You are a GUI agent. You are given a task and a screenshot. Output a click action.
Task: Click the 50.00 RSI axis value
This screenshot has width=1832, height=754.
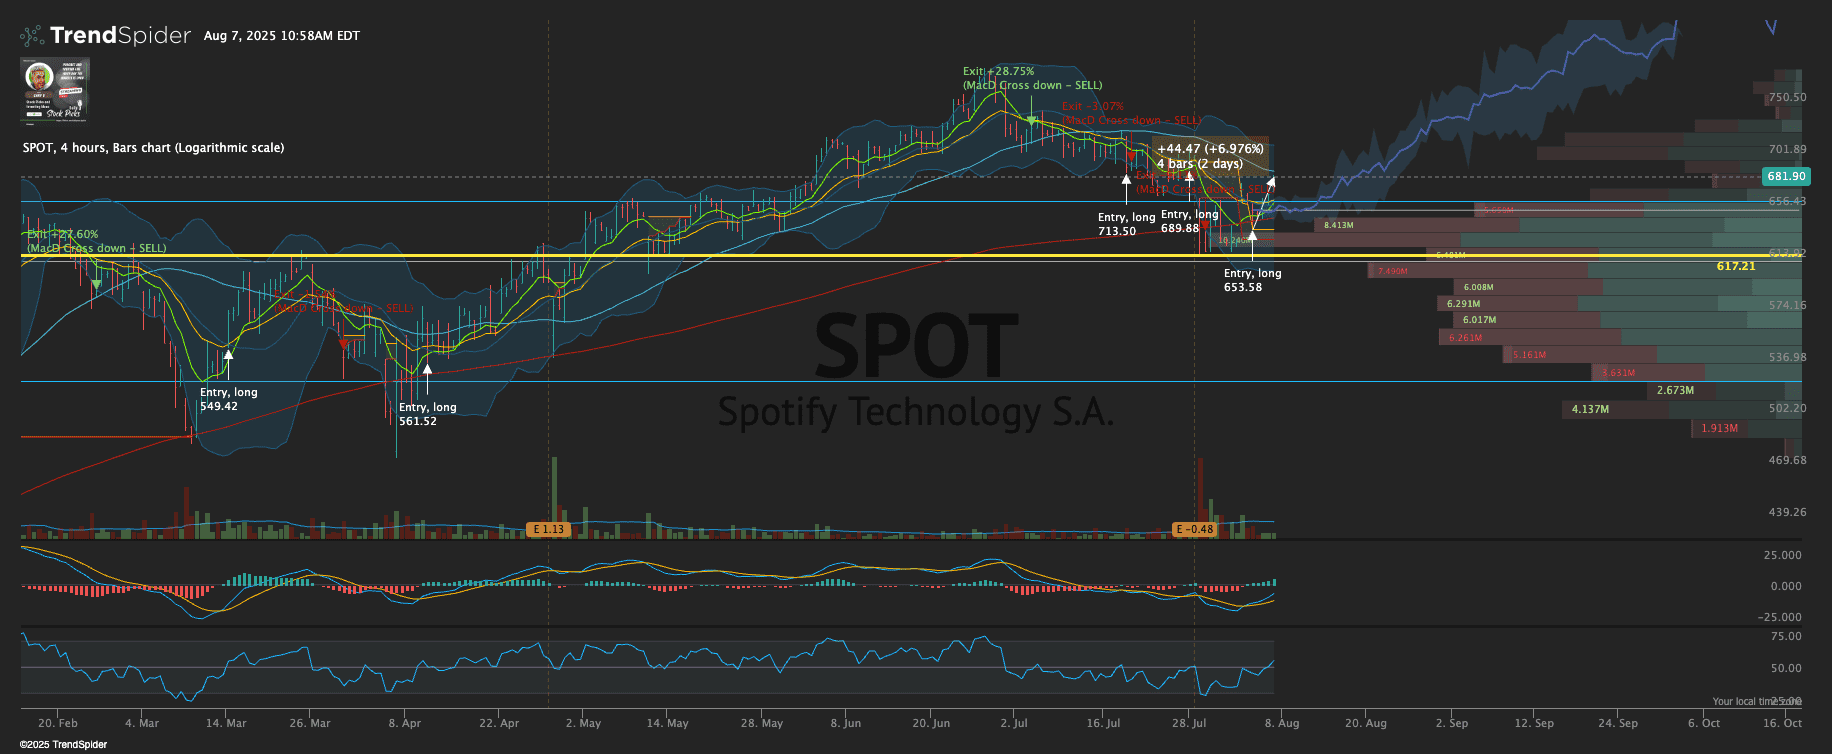pyautogui.click(x=1786, y=668)
